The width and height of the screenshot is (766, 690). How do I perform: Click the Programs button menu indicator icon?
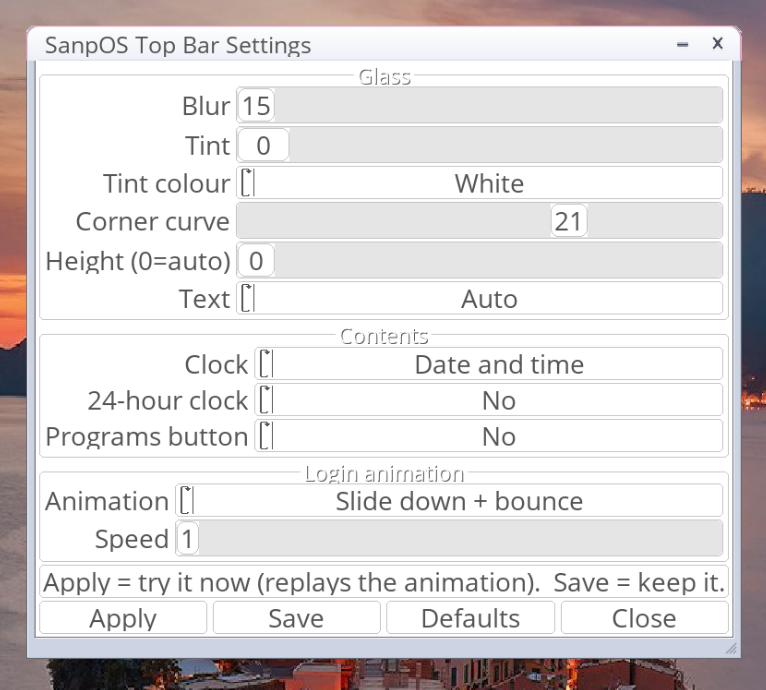coord(266,436)
